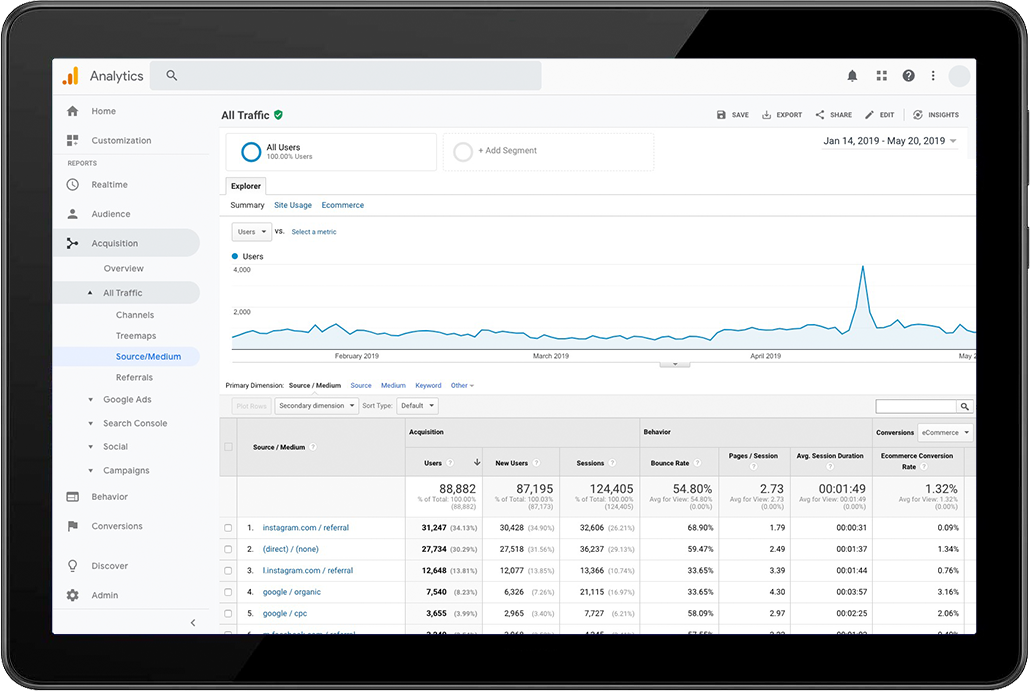This screenshot has width=1030, height=691.
Task: Switch to Ecommerce tab
Action: [x=342, y=205]
